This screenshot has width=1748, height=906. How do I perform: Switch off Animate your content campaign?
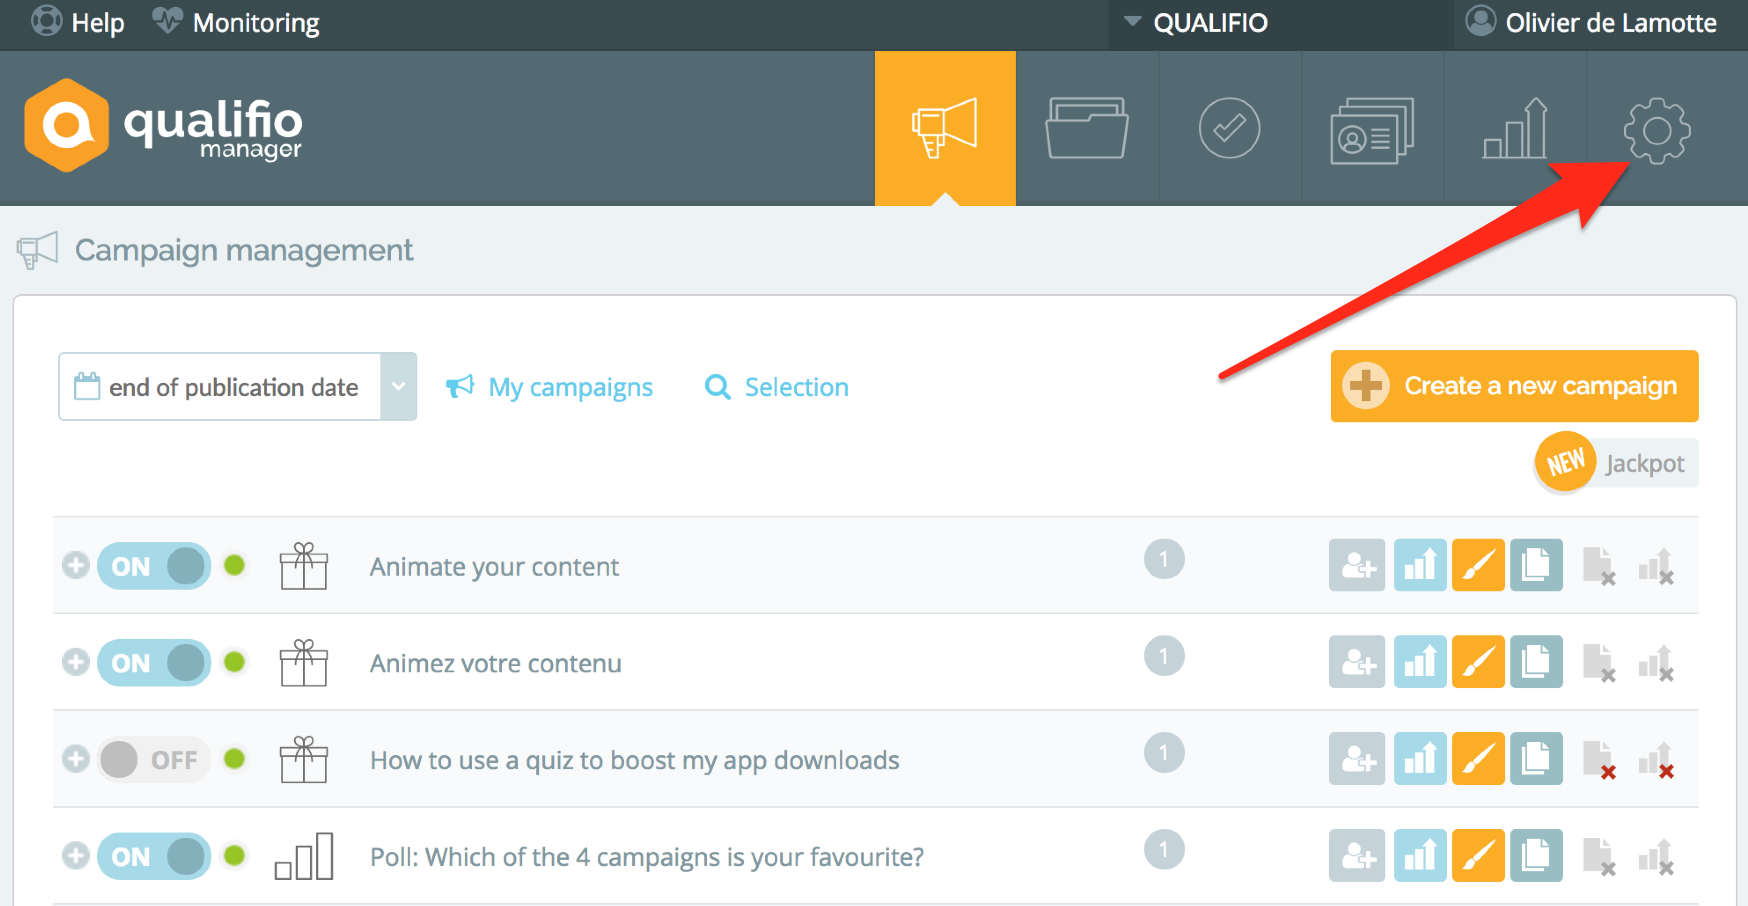pos(154,566)
